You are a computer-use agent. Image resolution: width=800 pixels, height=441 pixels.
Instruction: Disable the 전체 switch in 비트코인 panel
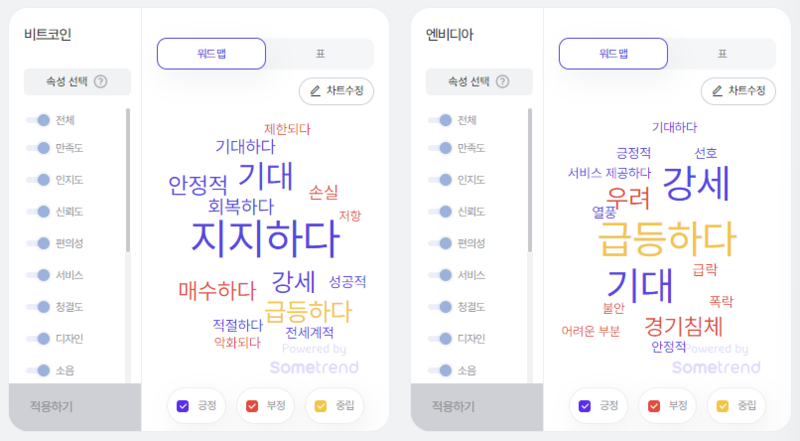38,120
